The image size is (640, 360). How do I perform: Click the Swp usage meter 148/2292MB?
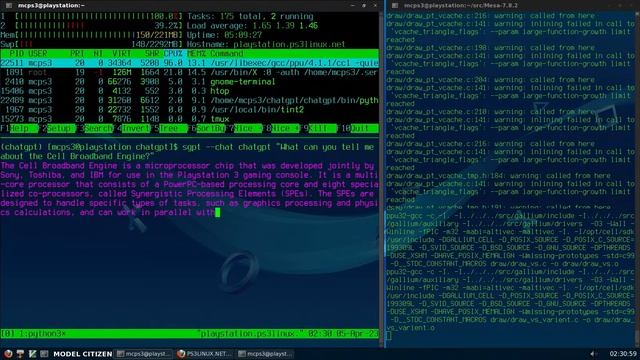click(x=91, y=44)
